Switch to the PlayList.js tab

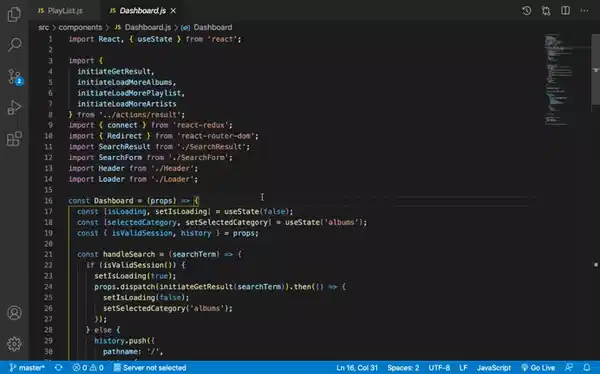pyautogui.click(x=60, y=11)
